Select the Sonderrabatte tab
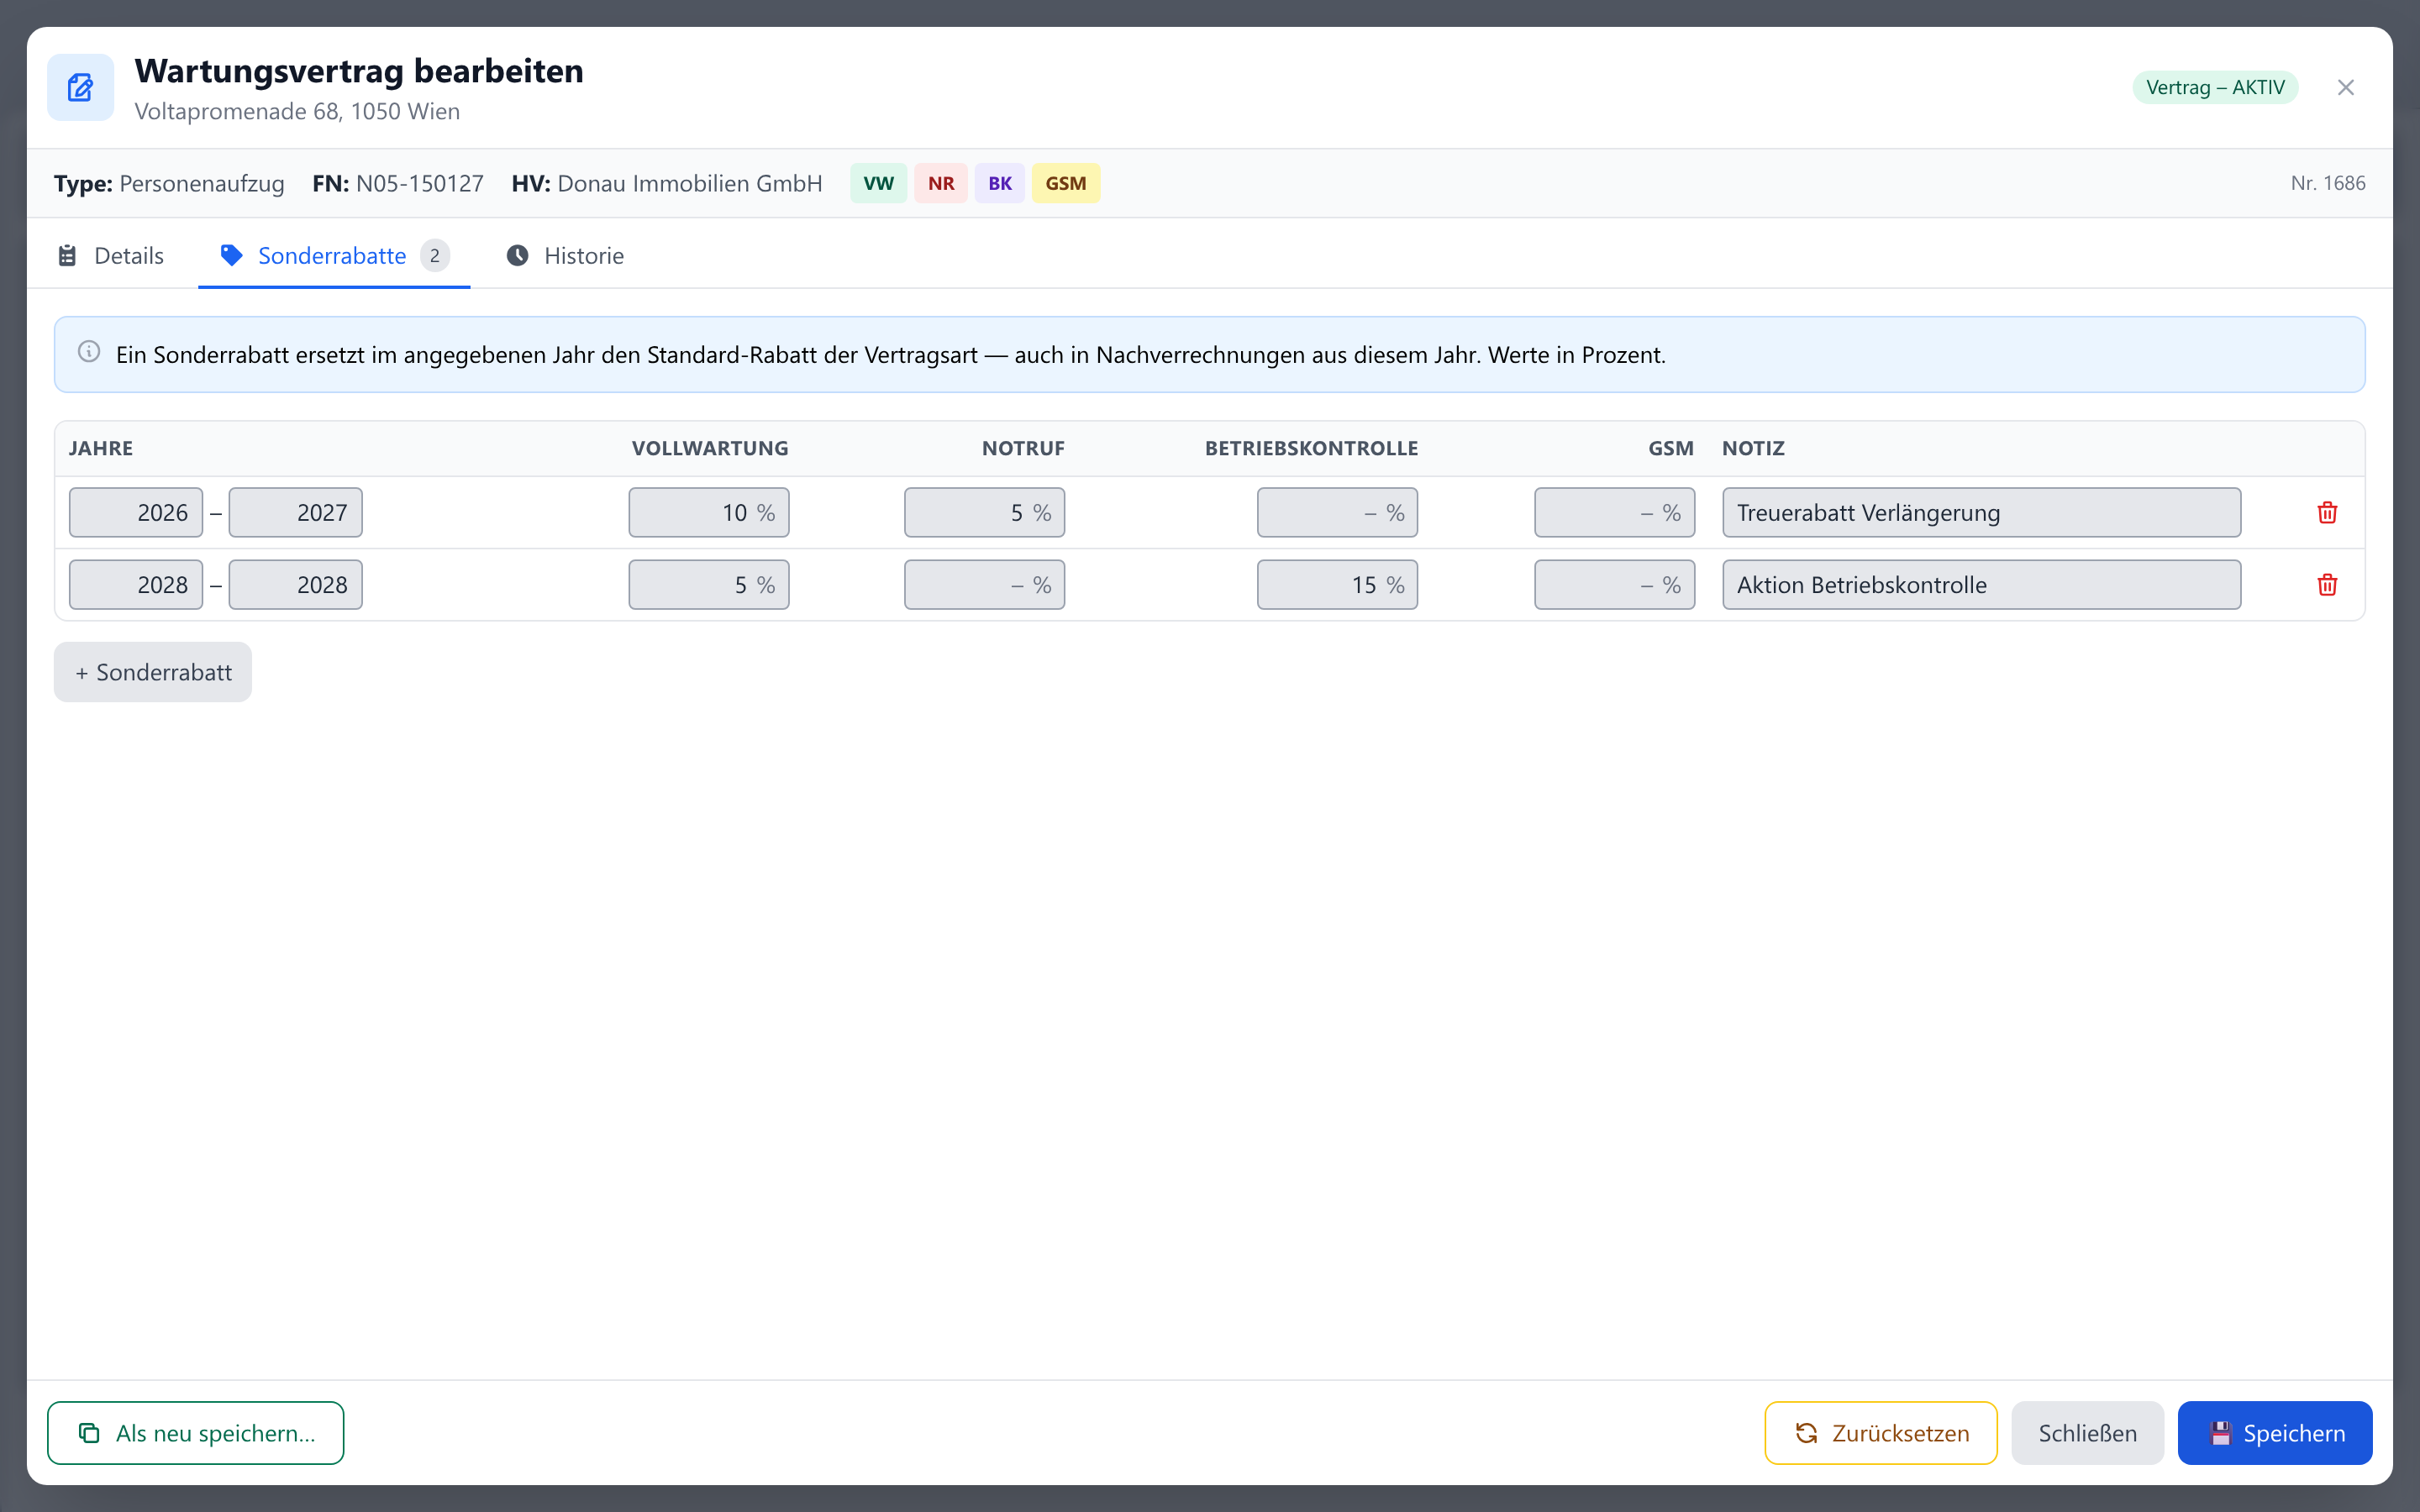 [x=334, y=256]
